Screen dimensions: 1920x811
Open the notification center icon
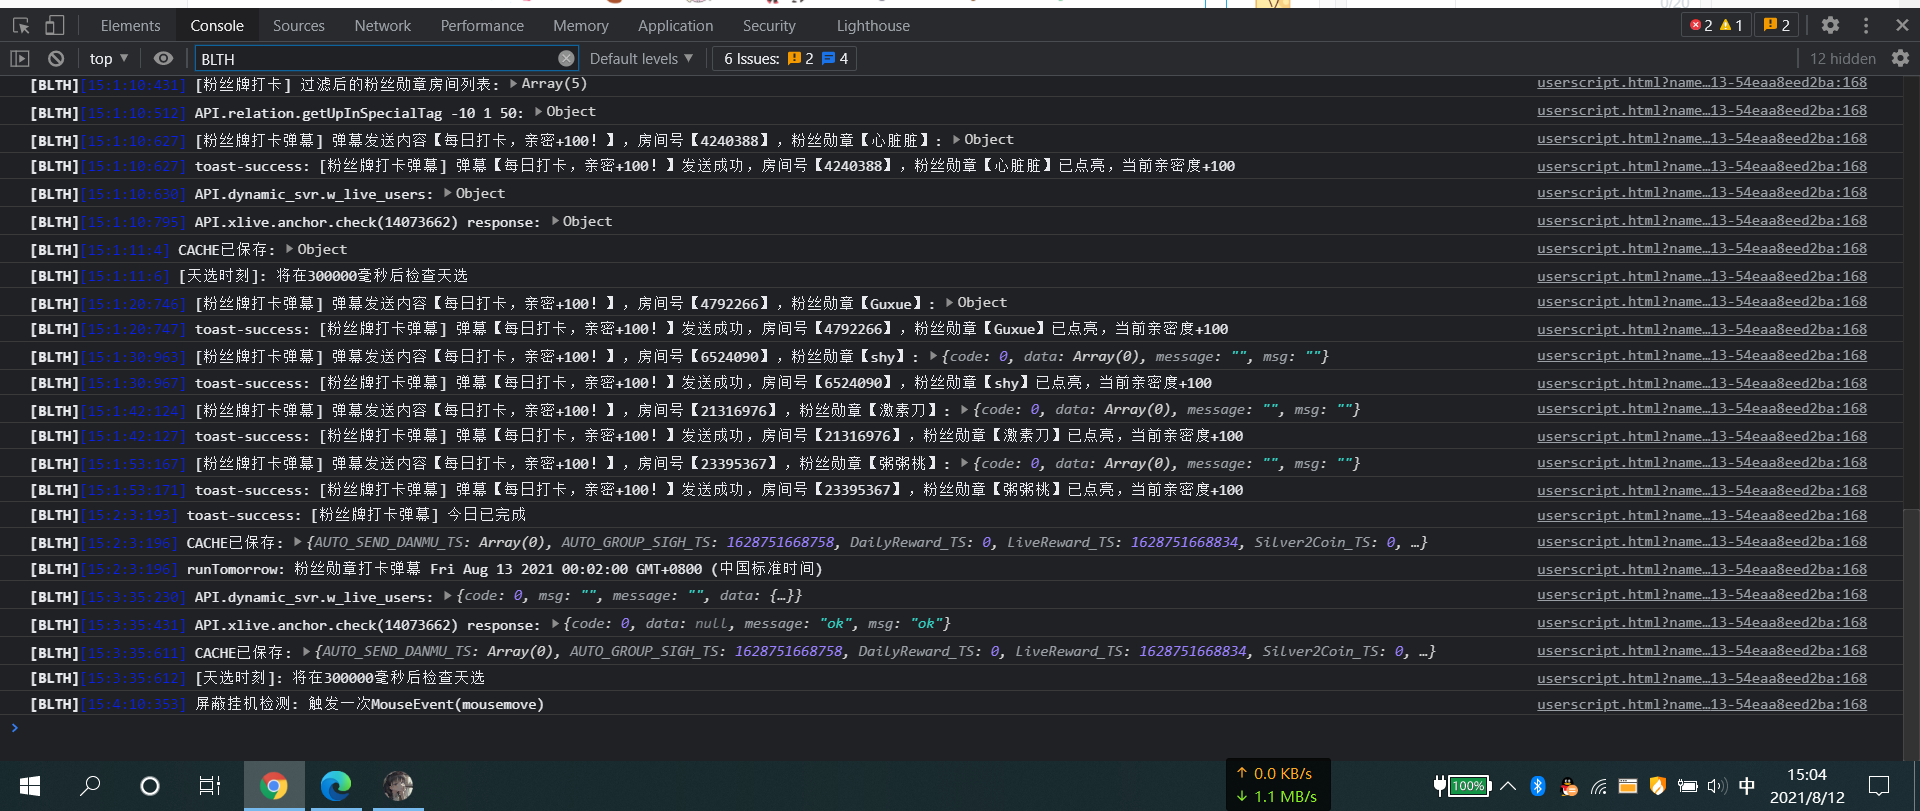click(x=1879, y=786)
